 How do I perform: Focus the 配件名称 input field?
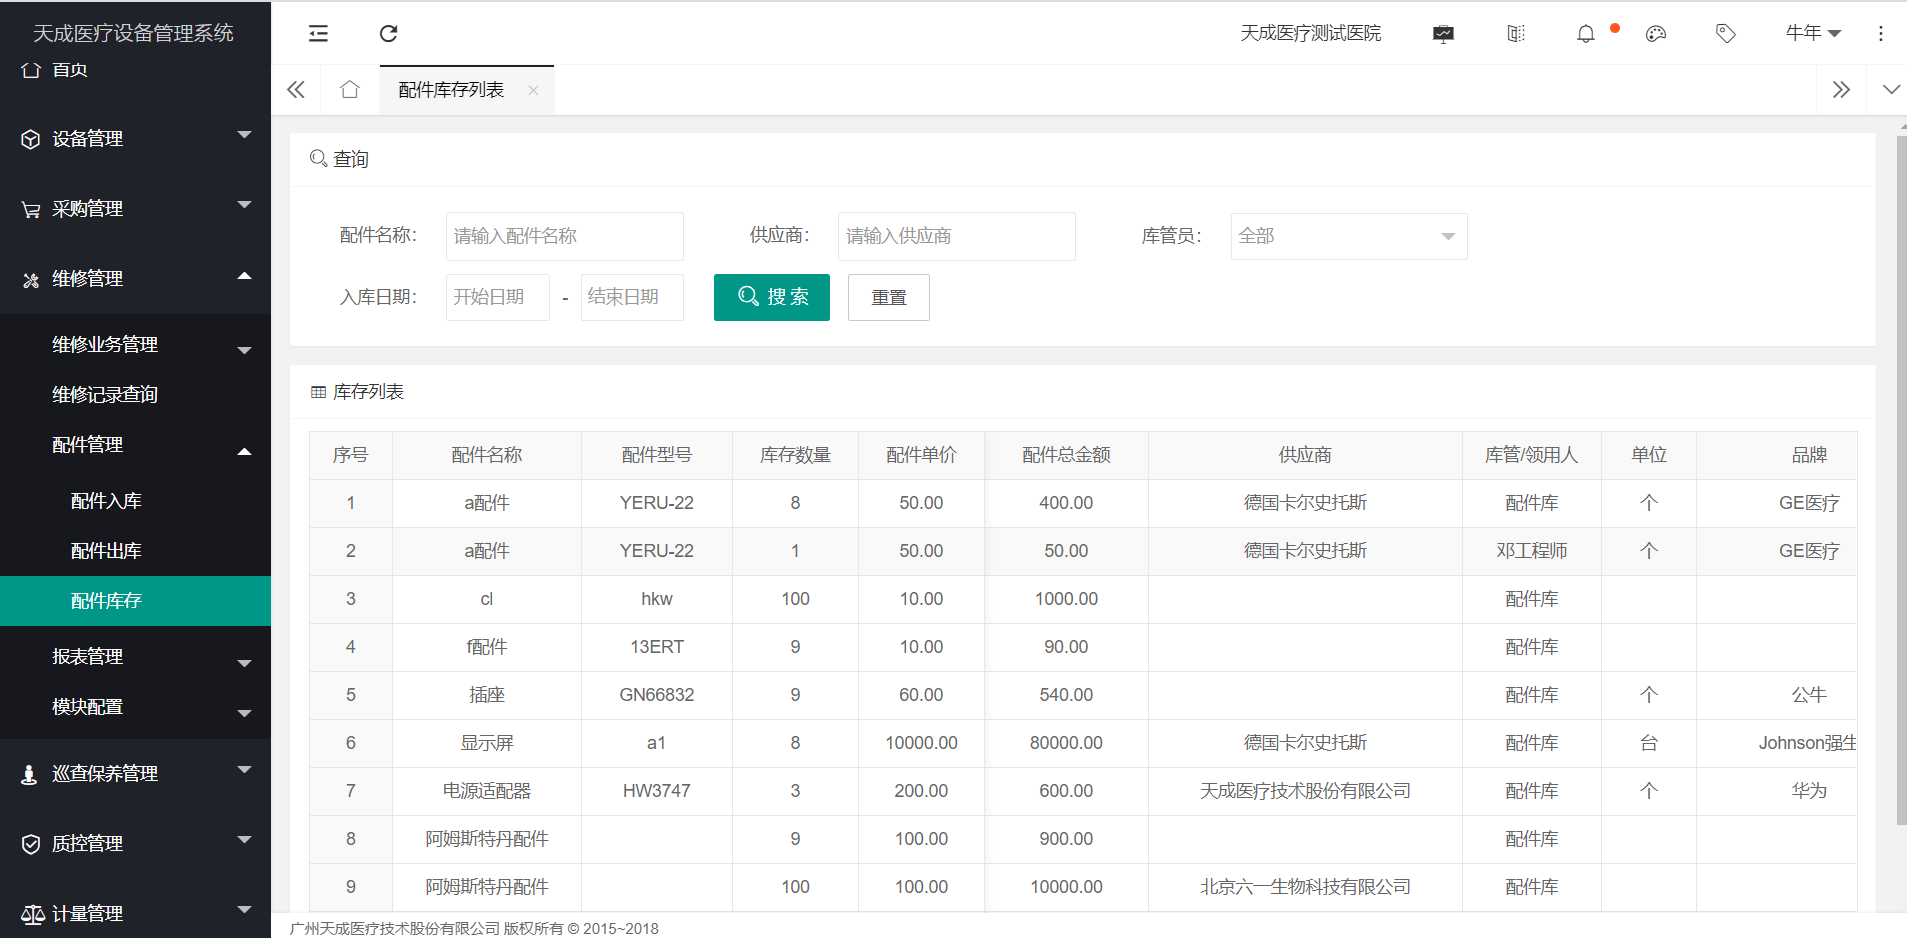(565, 236)
